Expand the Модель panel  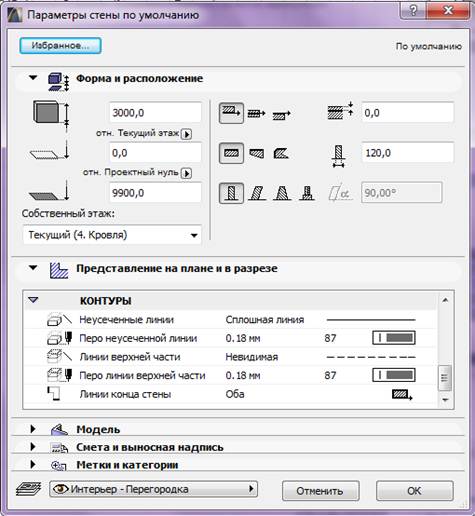click(33, 429)
